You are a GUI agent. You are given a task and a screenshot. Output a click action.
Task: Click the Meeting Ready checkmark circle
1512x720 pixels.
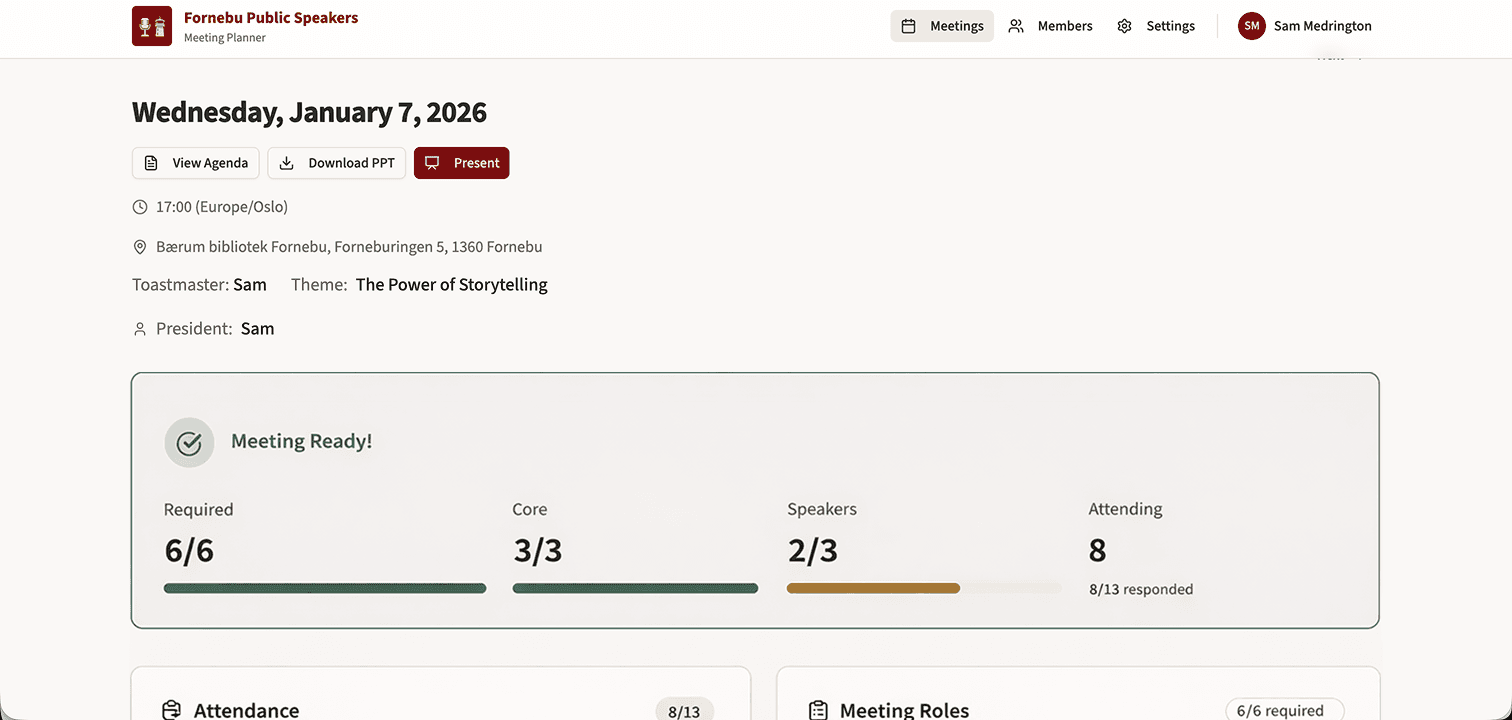[x=189, y=442]
